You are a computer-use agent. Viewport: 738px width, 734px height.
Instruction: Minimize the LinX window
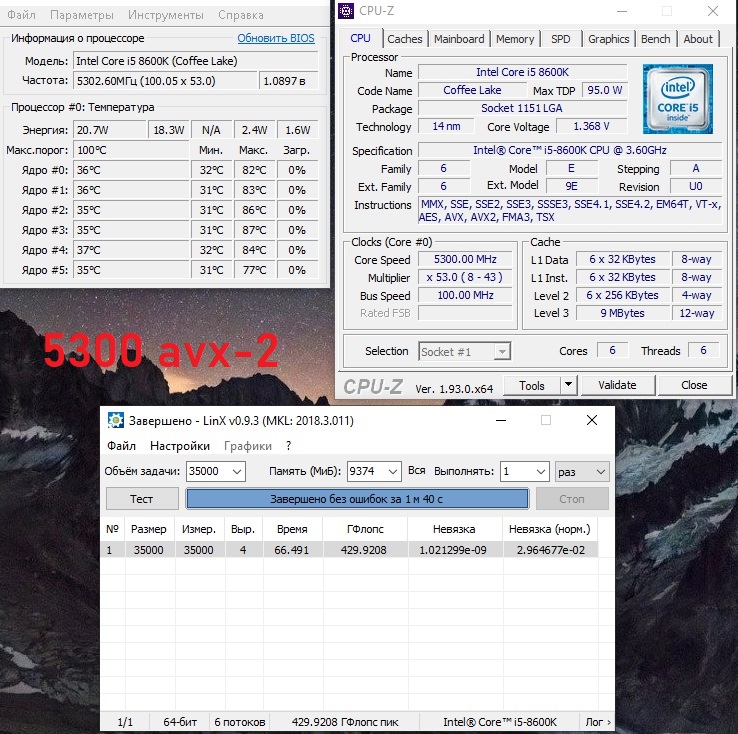(501, 420)
